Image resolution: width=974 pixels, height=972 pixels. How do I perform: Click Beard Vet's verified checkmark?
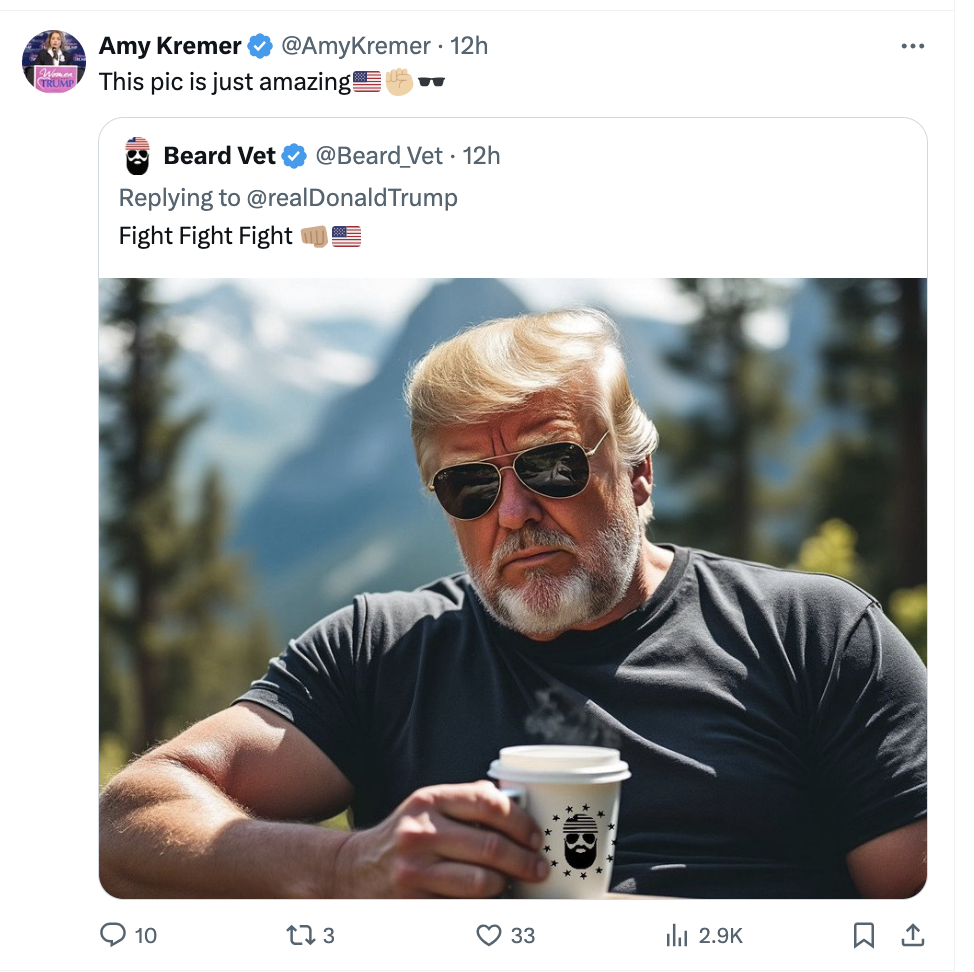(294, 156)
